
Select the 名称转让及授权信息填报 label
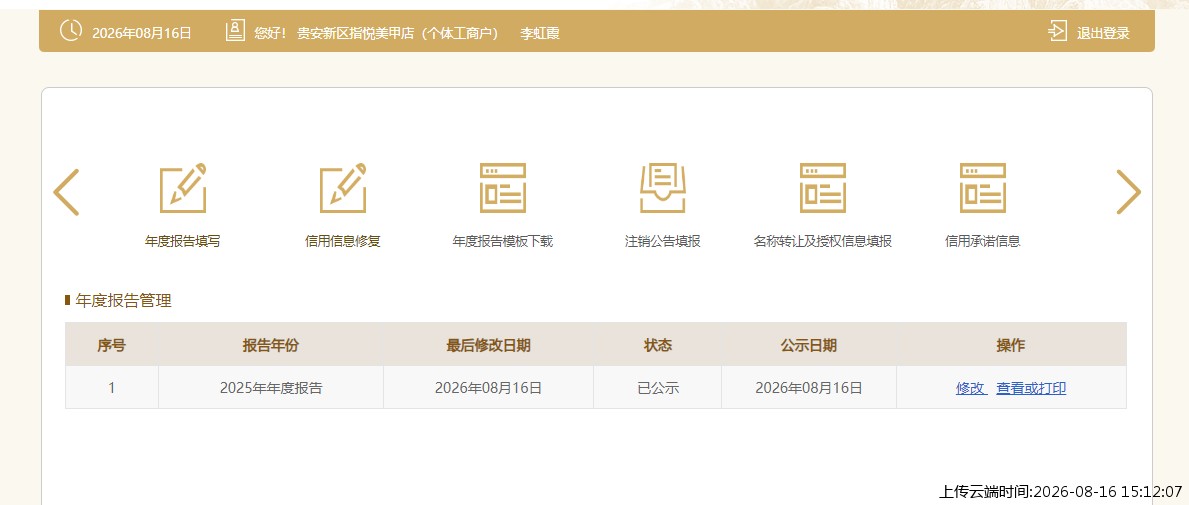[823, 242]
